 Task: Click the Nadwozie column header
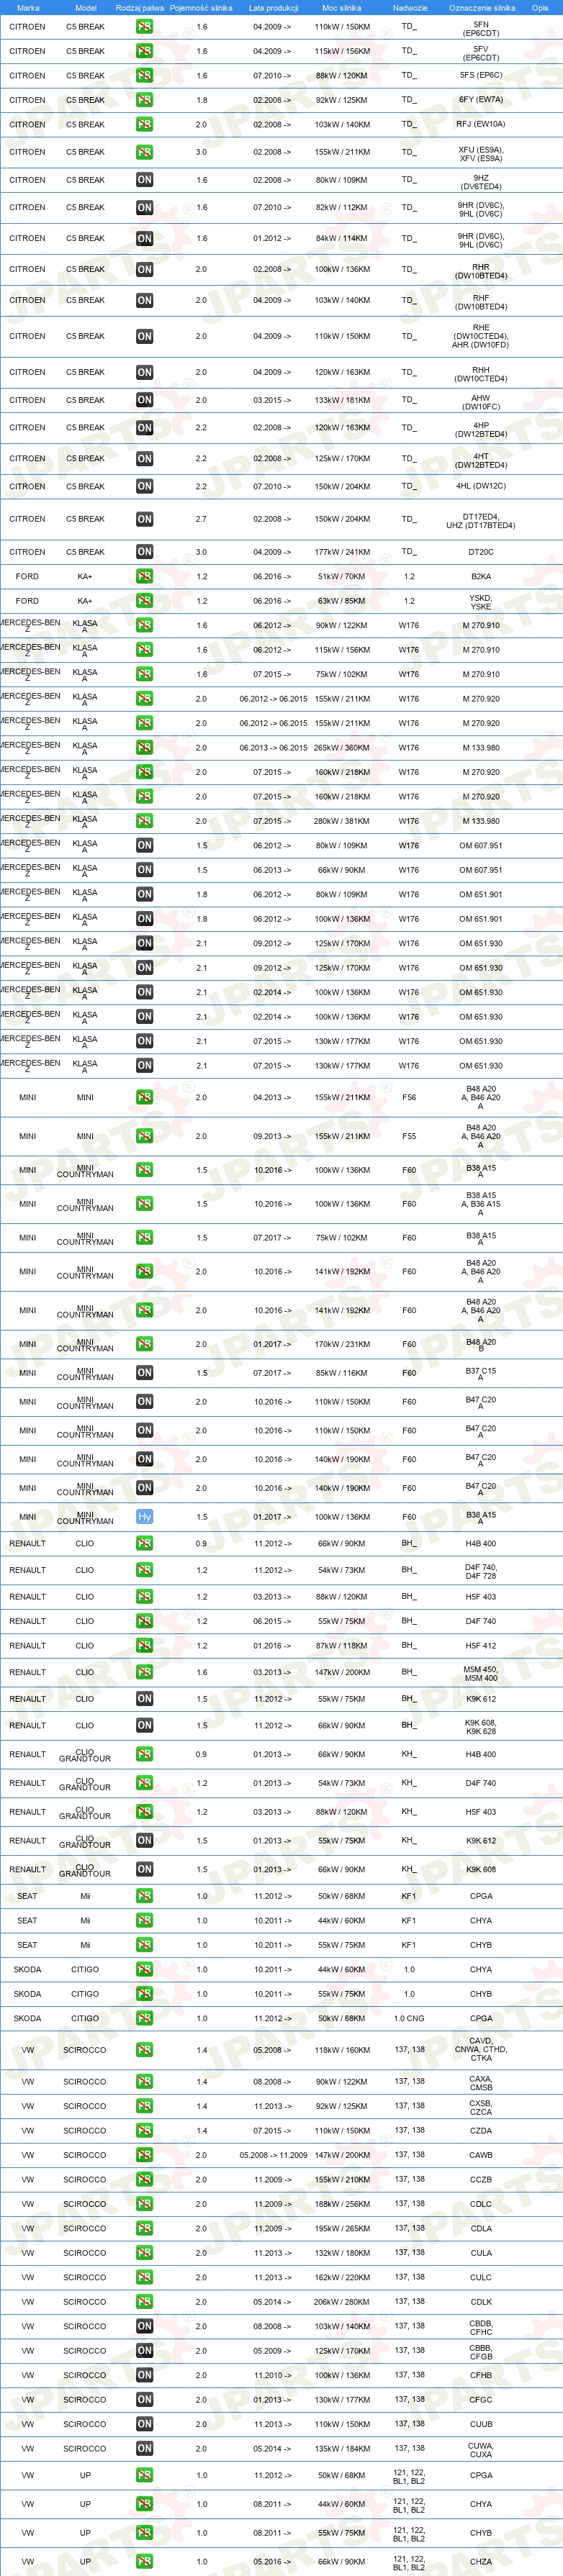[x=409, y=8]
